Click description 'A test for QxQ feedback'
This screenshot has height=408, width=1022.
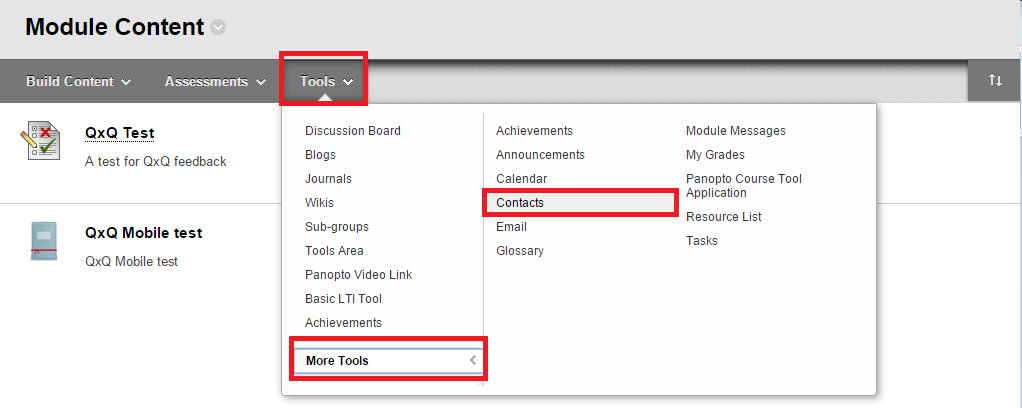coord(156,162)
